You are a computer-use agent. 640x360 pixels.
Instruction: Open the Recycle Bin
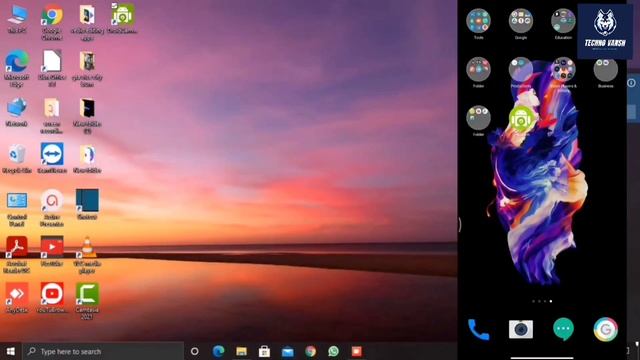coord(17,158)
